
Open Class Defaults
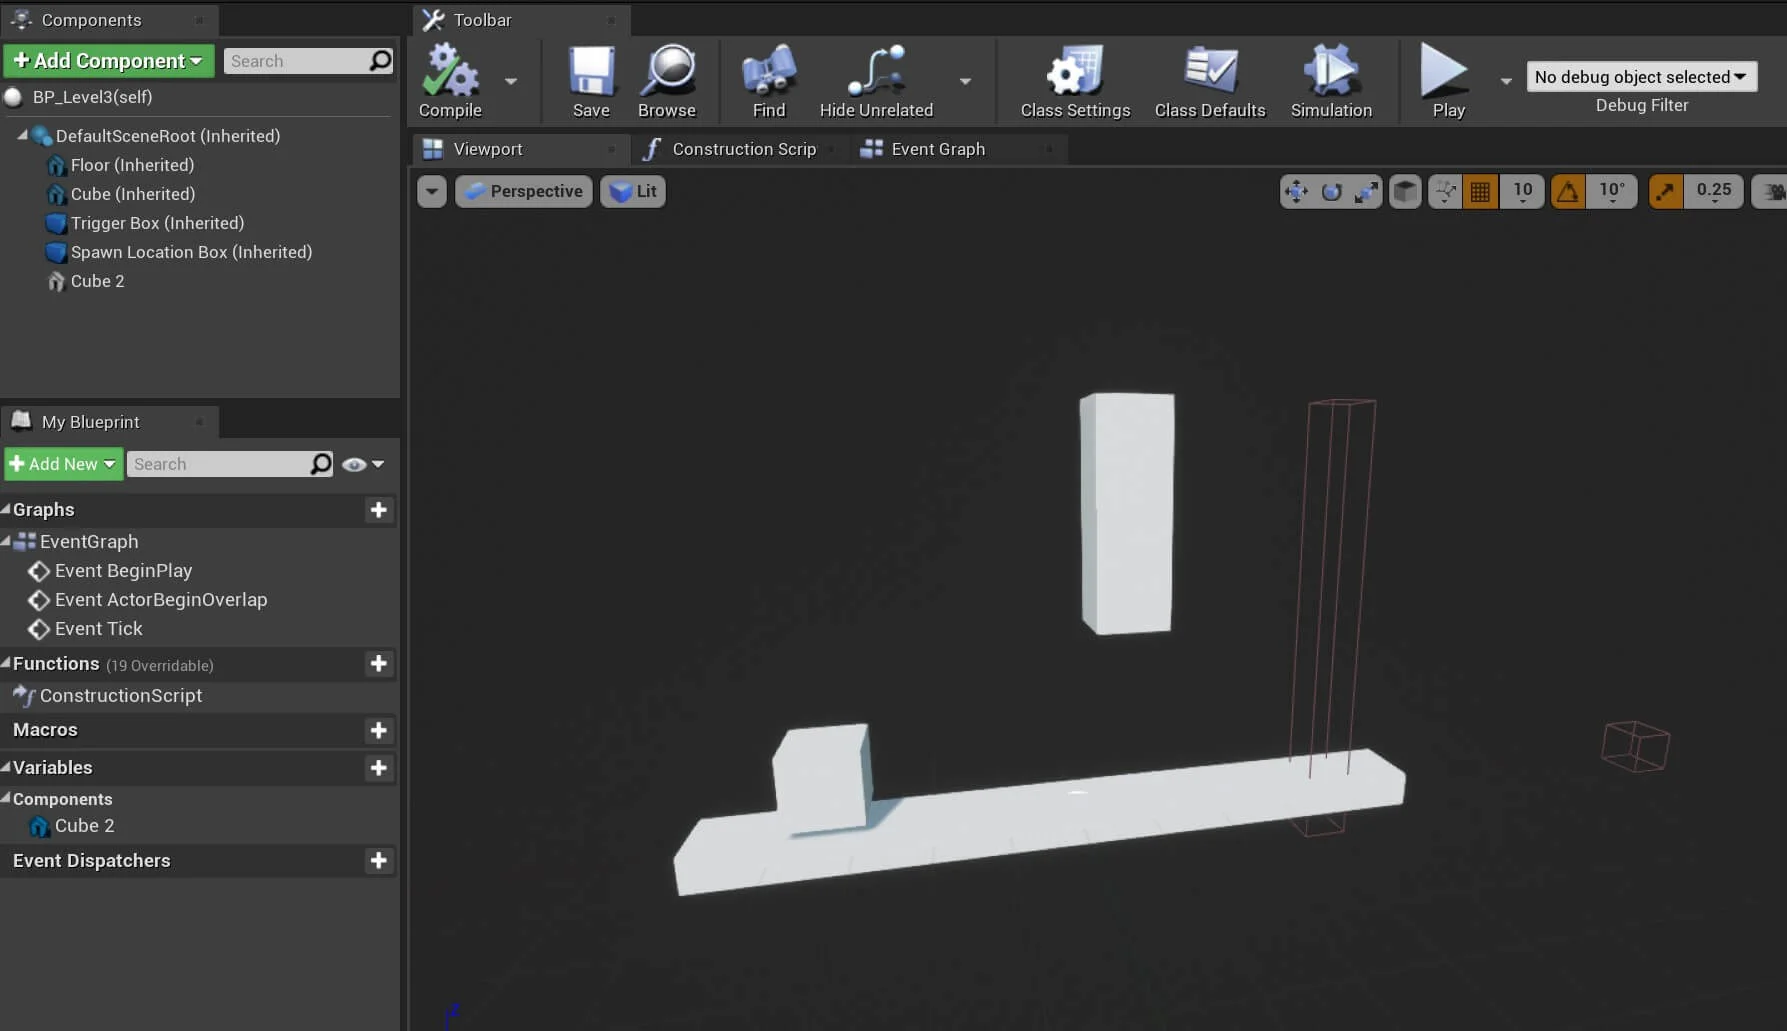(x=1210, y=73)
